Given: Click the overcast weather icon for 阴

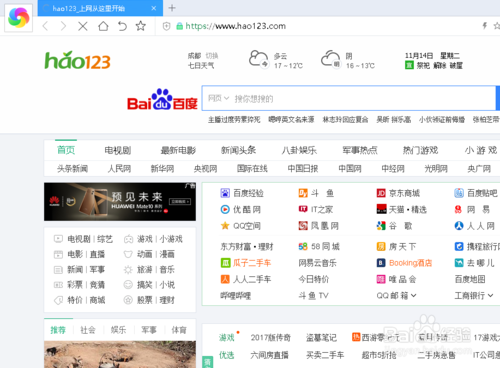Looking at the screenshot, I should click(331, 59).
